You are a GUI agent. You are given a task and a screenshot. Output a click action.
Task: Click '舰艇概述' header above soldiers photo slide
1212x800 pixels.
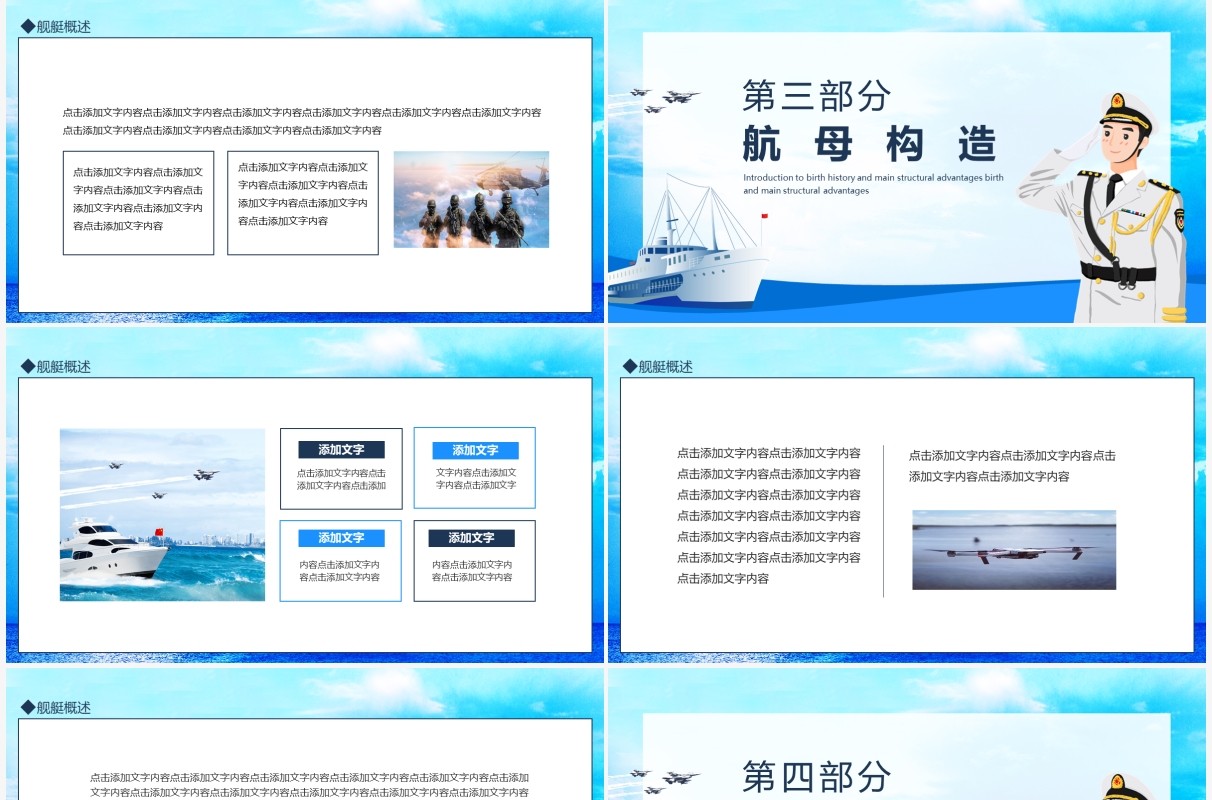(56, 27)
